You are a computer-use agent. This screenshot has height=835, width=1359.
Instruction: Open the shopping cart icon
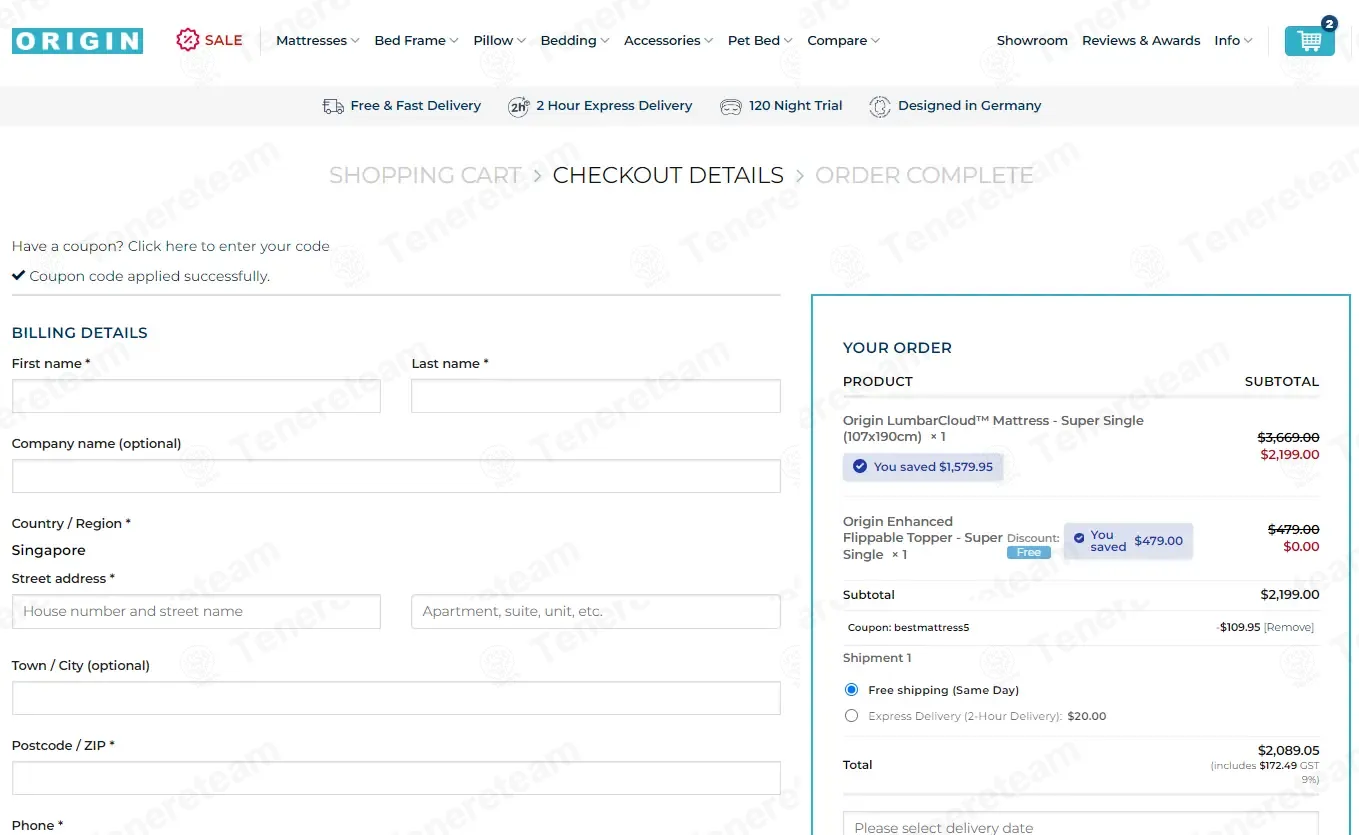tap(1309, 41)
